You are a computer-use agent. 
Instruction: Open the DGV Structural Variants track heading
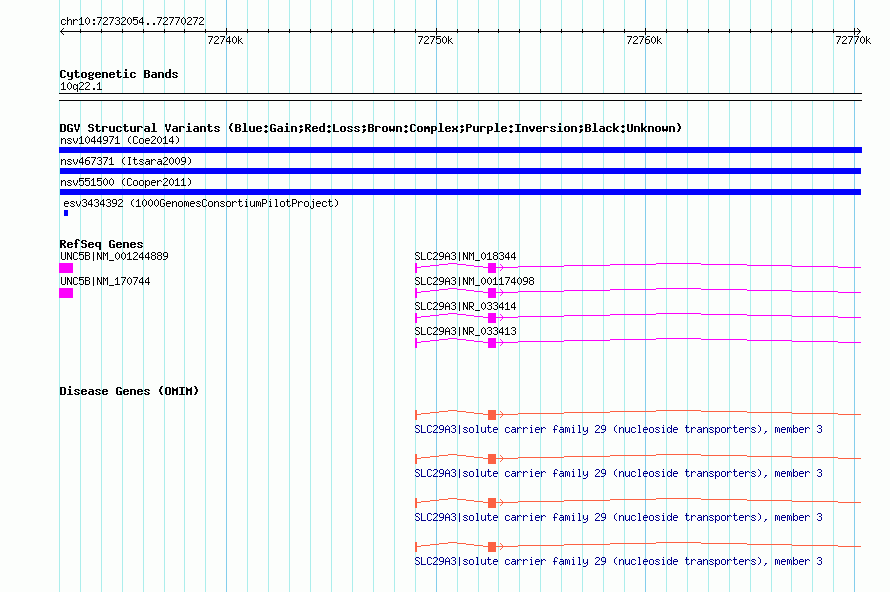point(371,128)
